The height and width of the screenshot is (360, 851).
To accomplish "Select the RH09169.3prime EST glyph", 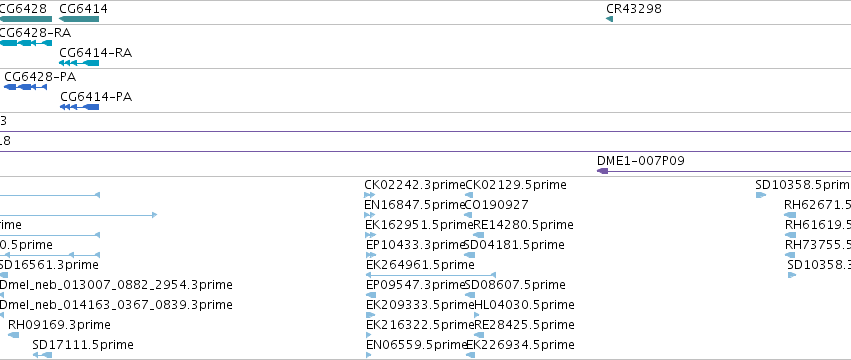I will (x=14, y=335).
